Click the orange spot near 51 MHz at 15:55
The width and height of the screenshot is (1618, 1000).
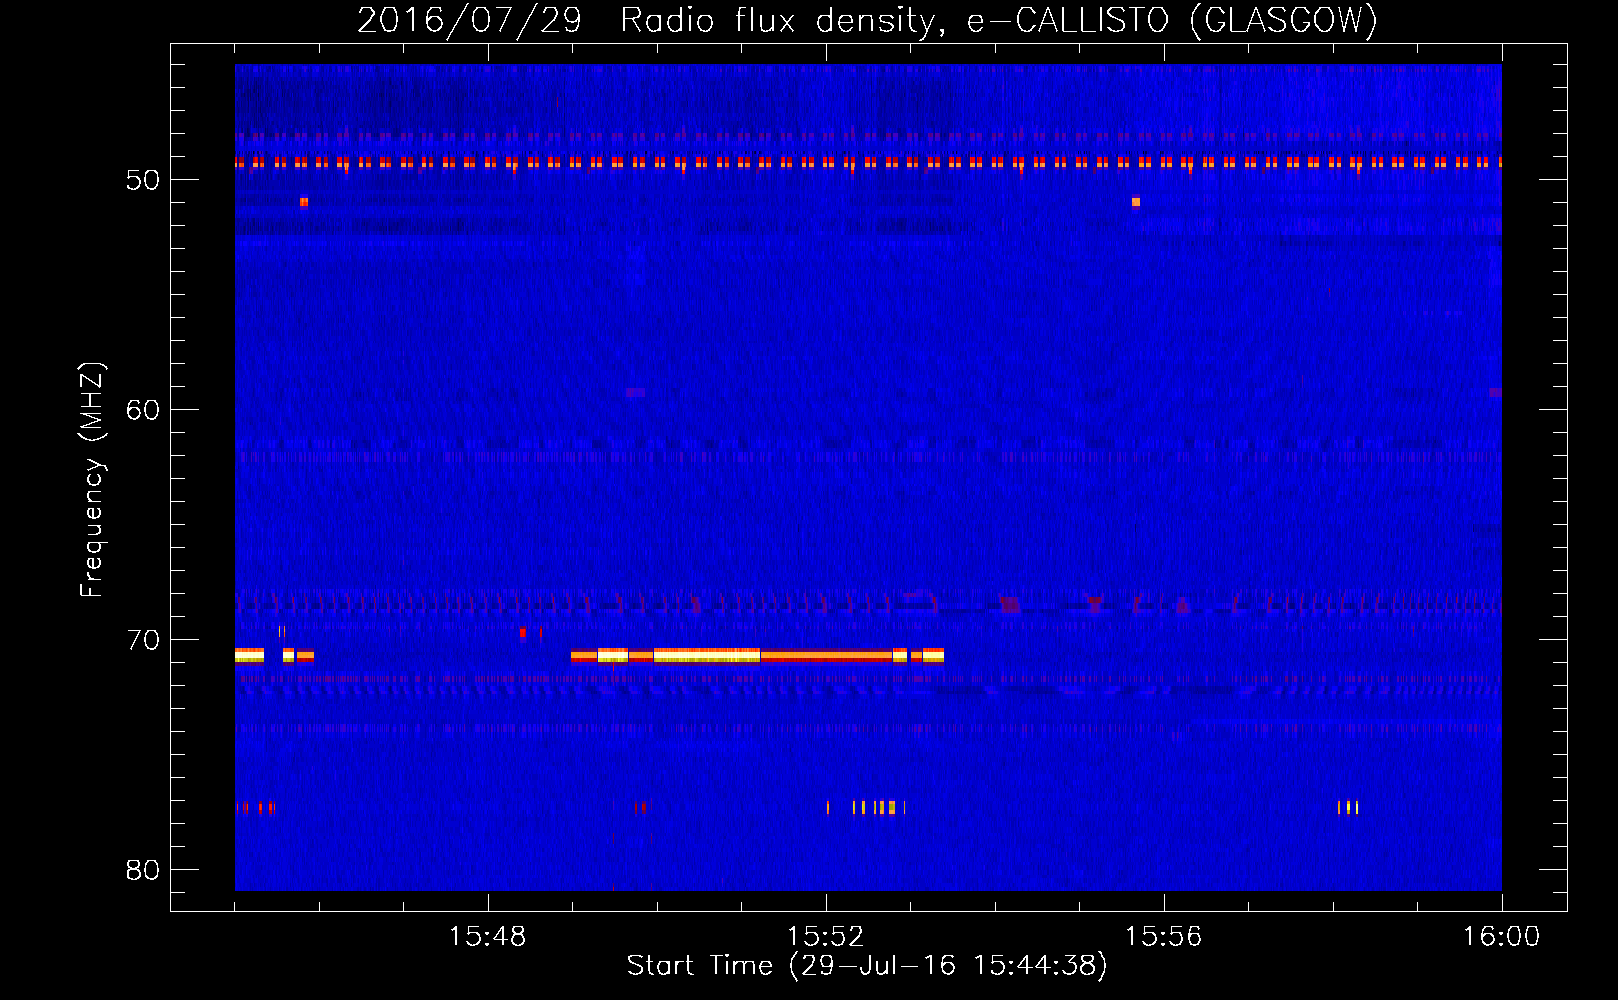1136,202
